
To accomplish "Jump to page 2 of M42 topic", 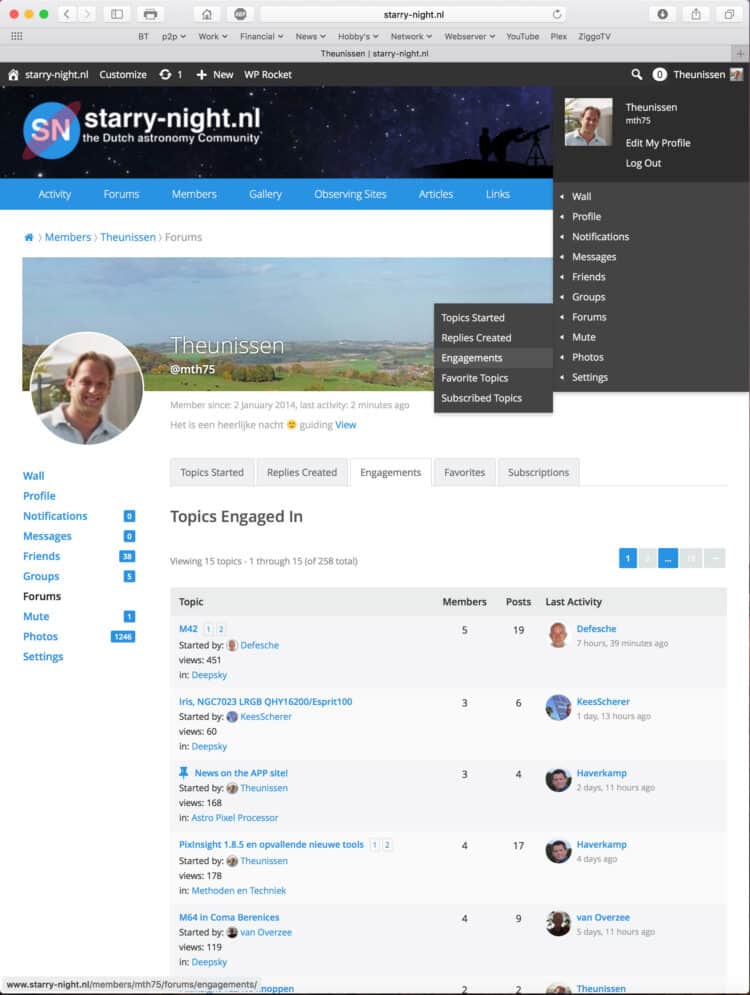I will pos(221,629).
